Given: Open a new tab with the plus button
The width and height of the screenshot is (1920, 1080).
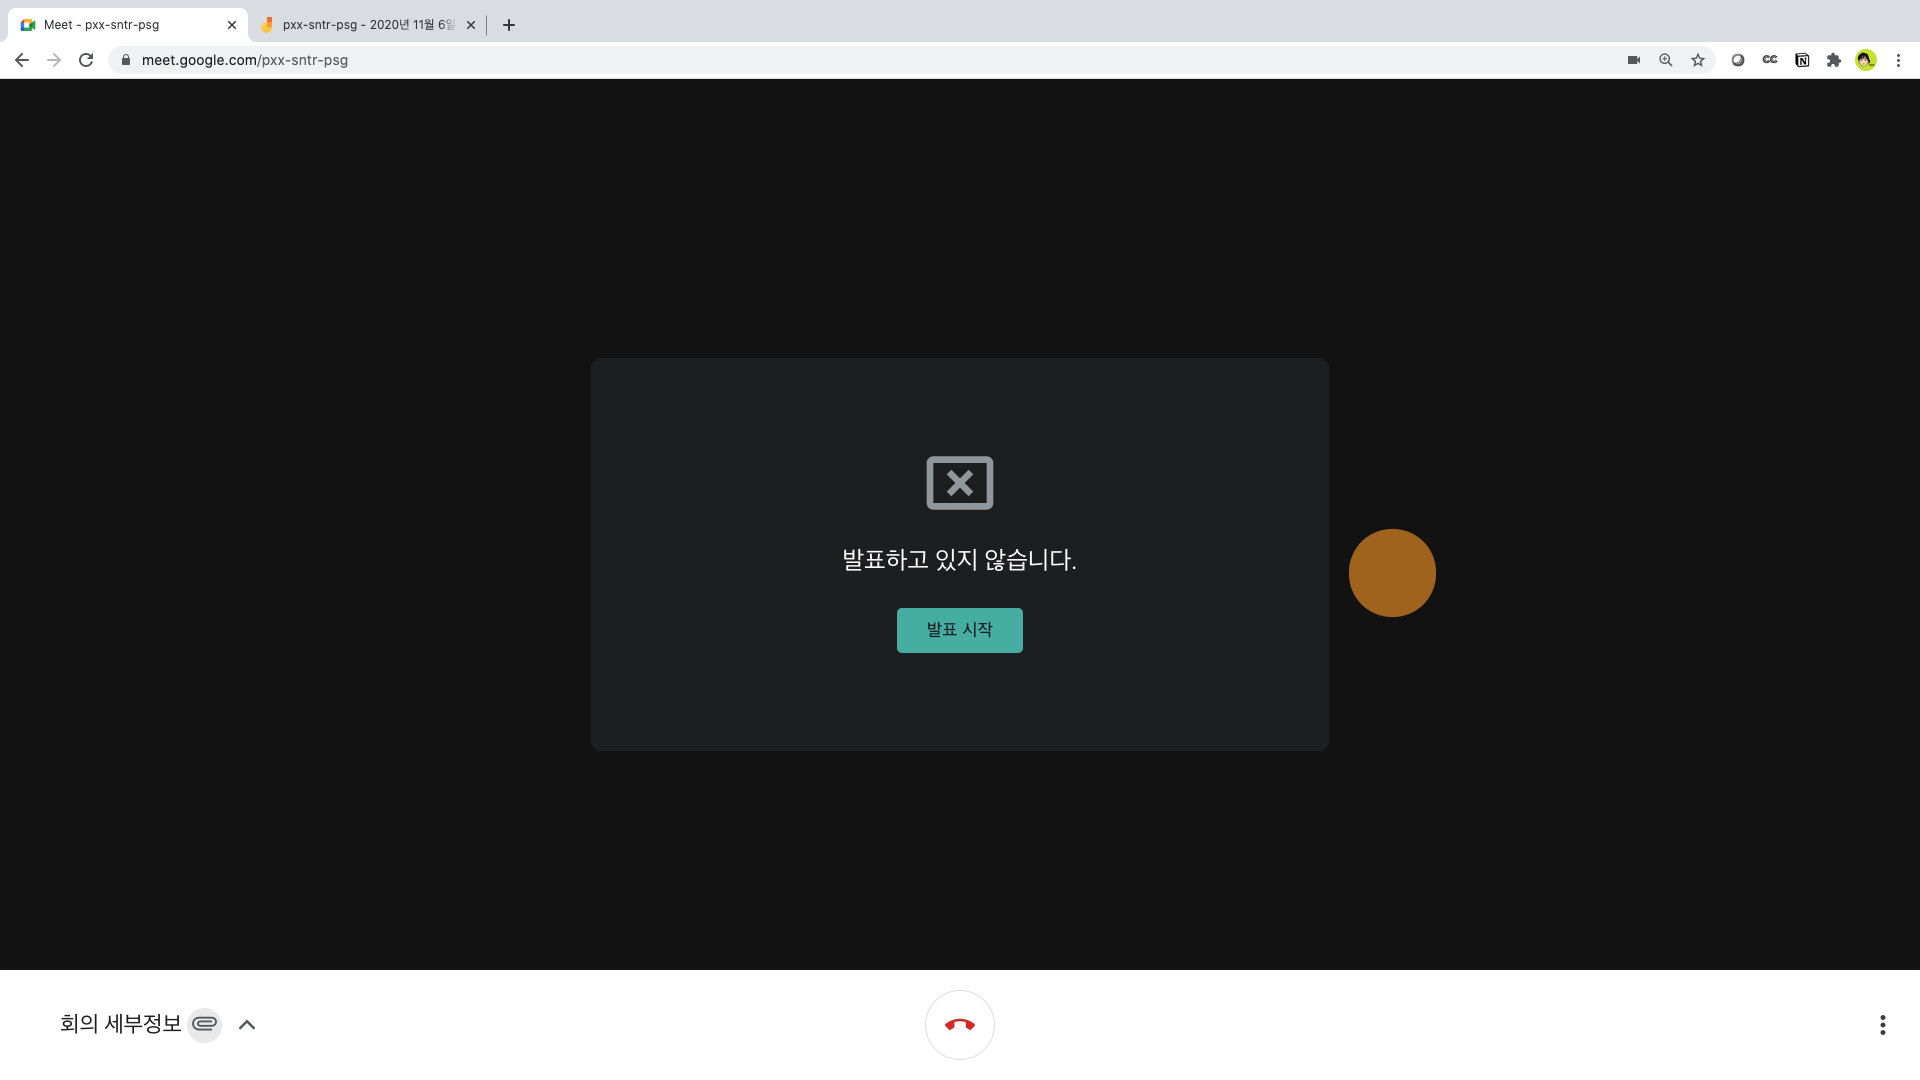Looking at the screenshot, I should click(x=509, y=25).
